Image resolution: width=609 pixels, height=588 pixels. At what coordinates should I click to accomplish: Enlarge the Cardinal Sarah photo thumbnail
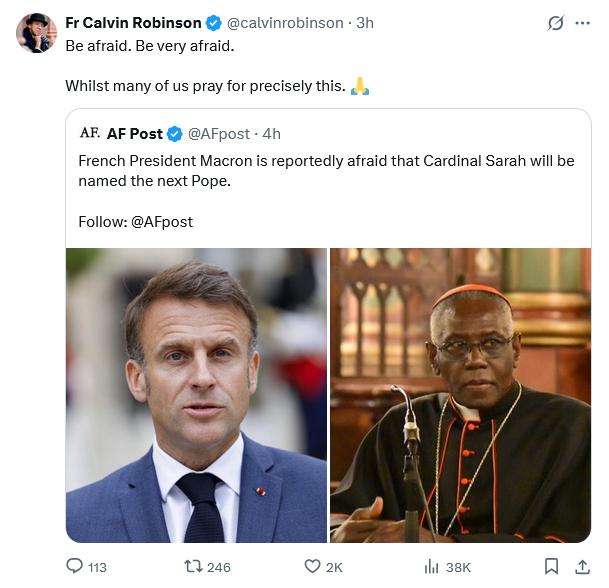coord(460,395)
